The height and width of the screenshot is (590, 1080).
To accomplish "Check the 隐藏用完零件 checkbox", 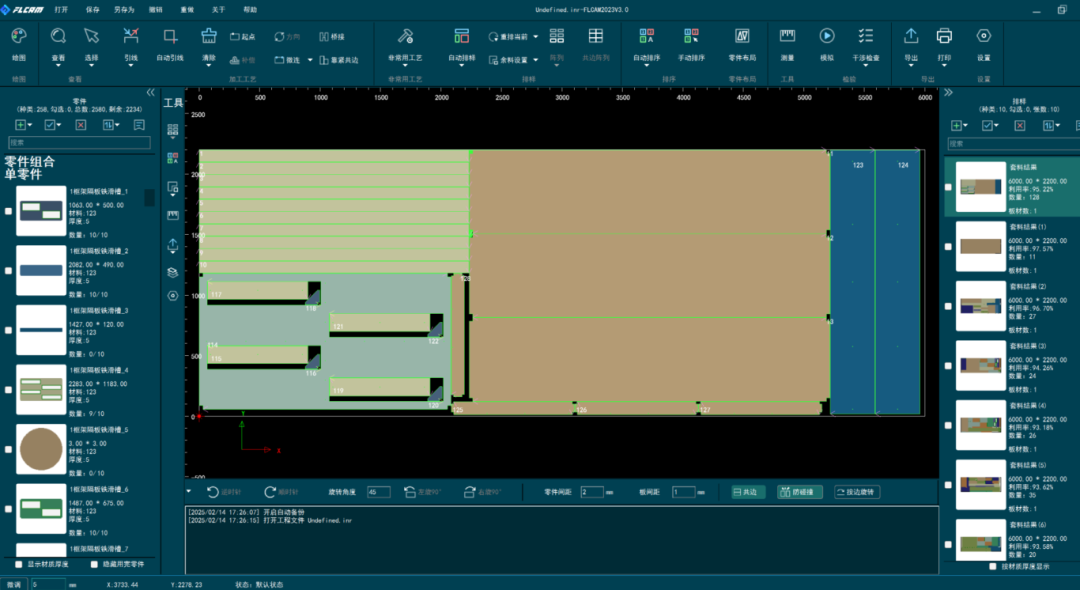I will coord(94,564).
